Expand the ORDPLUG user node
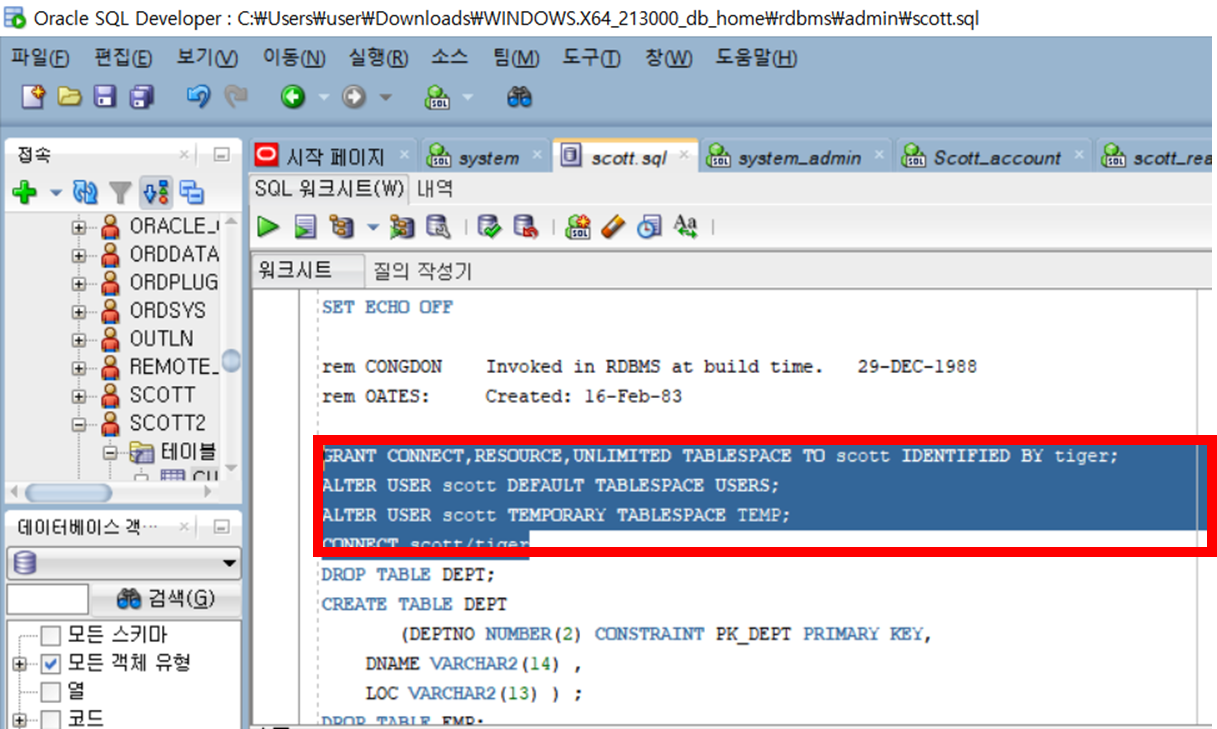This screenshot has height=729, width=1217. (x=79, y=283)
